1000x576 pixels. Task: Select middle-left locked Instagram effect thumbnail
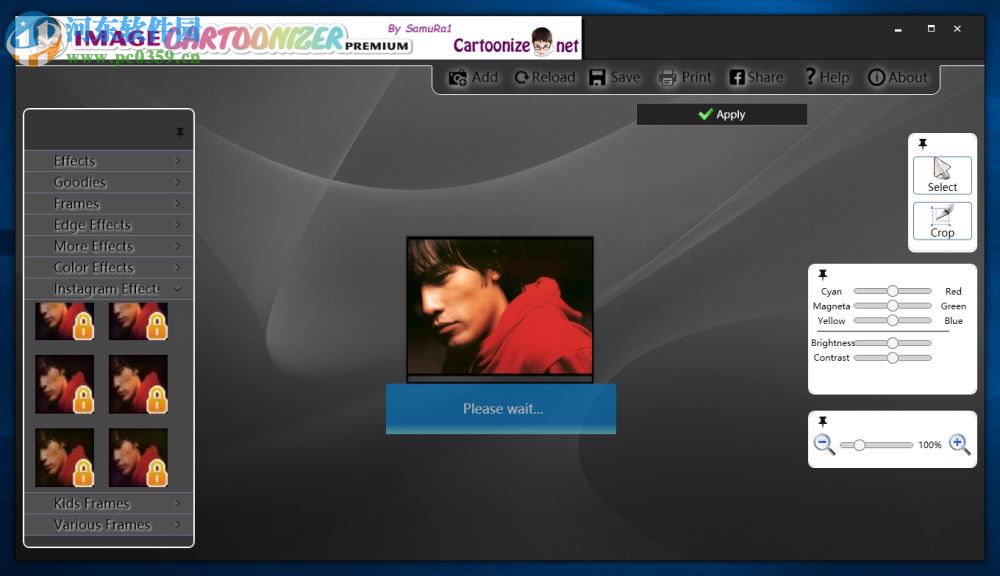64,384
